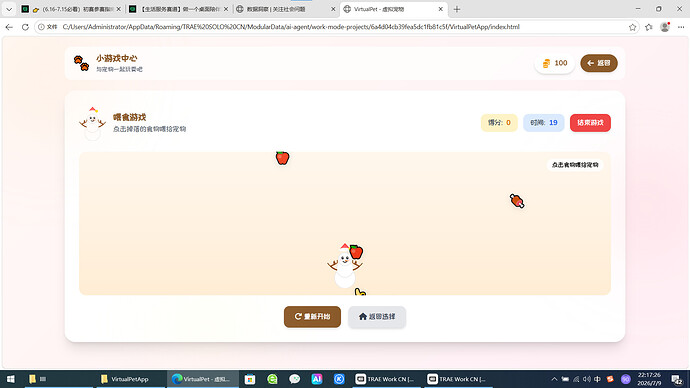
Task: Click the snowman pet in the play area
Action: click(344, 267)
